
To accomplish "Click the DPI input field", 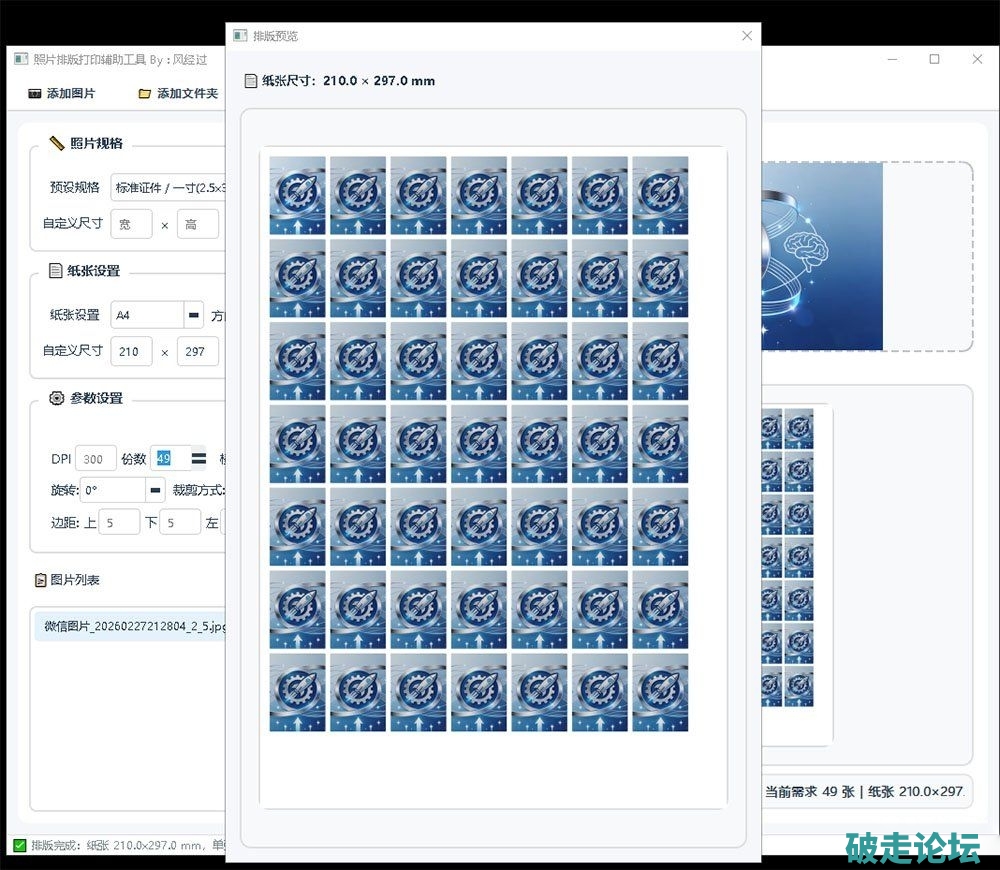I will [95, 459].
